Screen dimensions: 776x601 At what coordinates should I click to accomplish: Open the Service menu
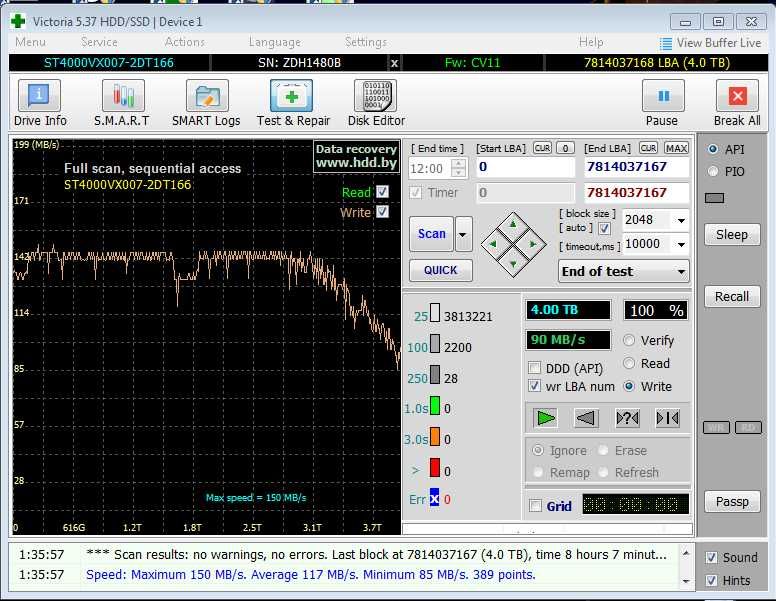(99, 42)
